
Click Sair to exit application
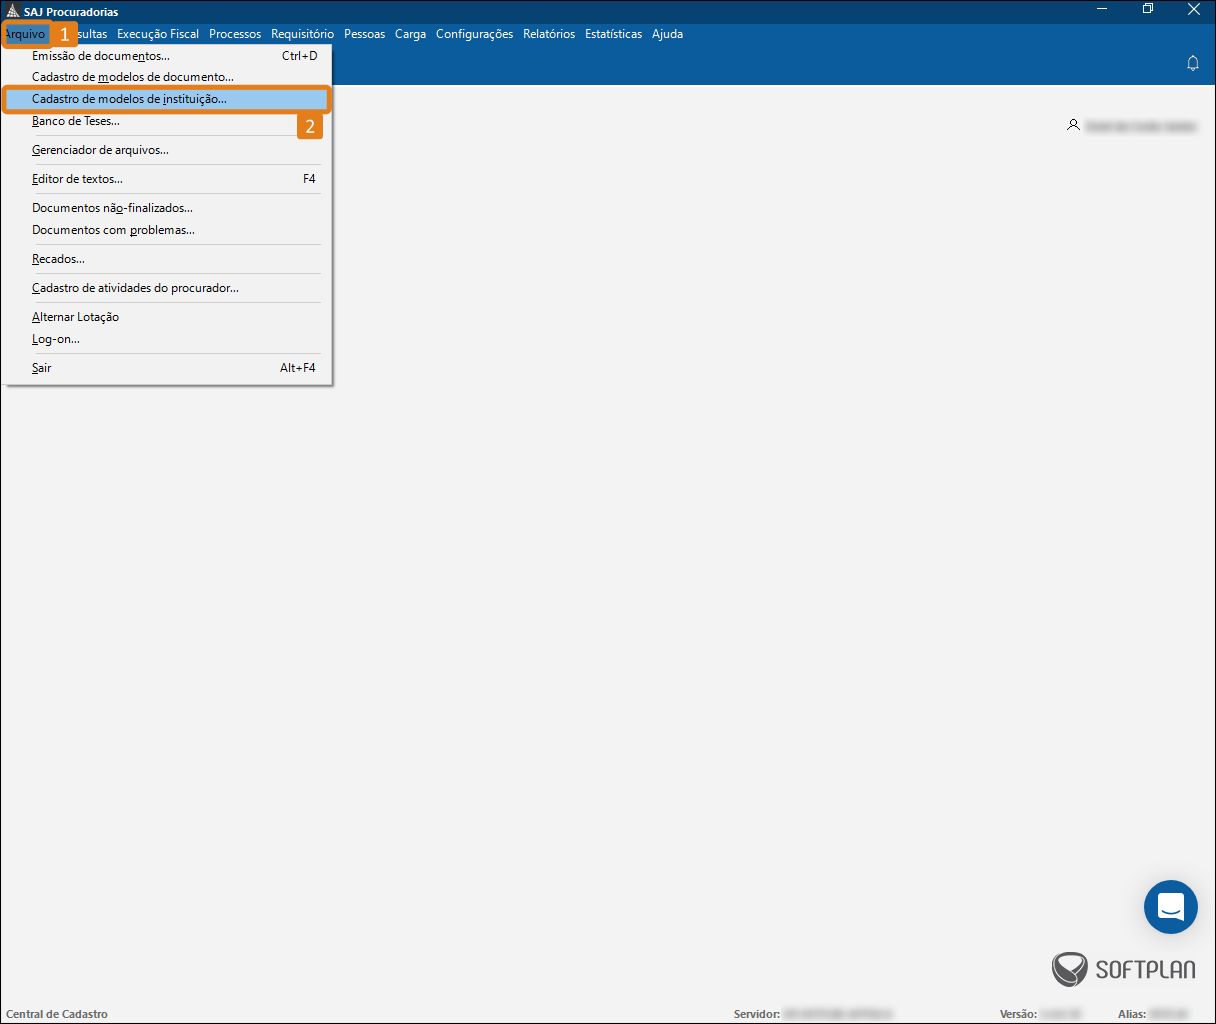click(x=42, y=368)
